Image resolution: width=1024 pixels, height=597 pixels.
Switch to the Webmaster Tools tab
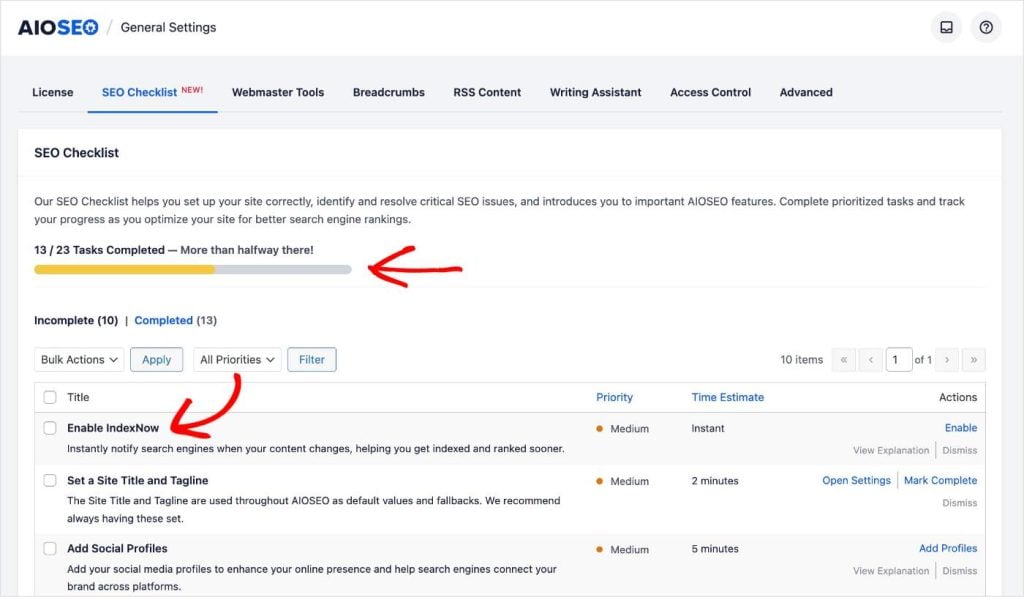point(276,92)
